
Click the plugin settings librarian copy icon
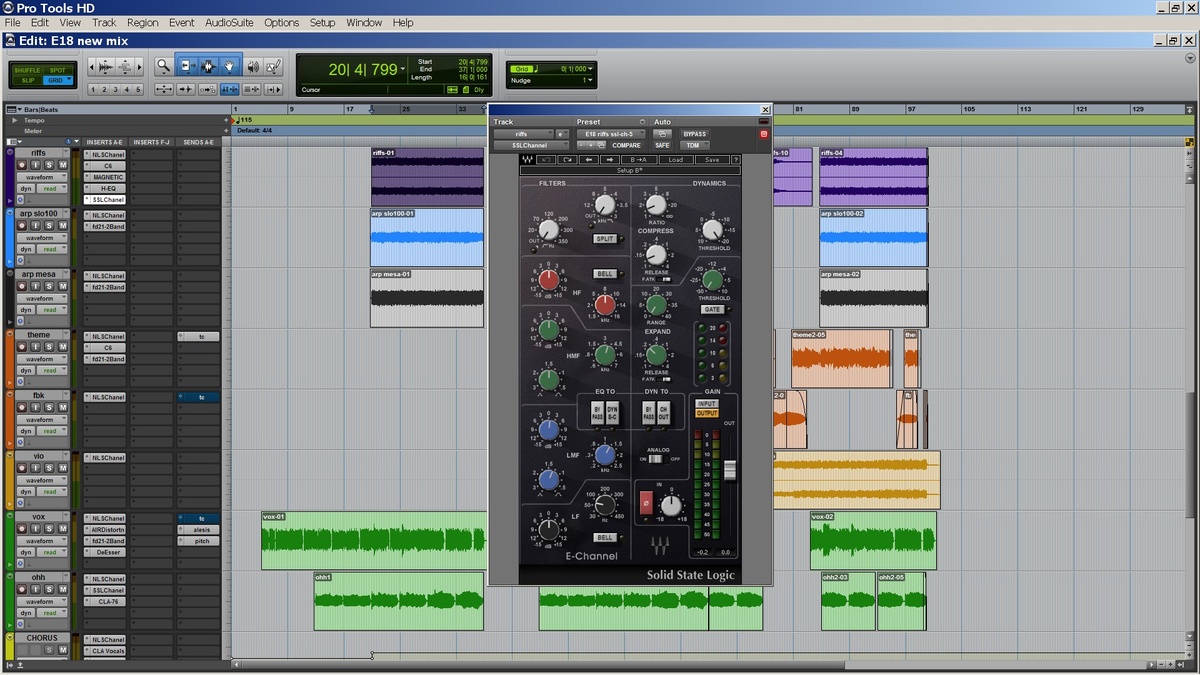point(603,145)
